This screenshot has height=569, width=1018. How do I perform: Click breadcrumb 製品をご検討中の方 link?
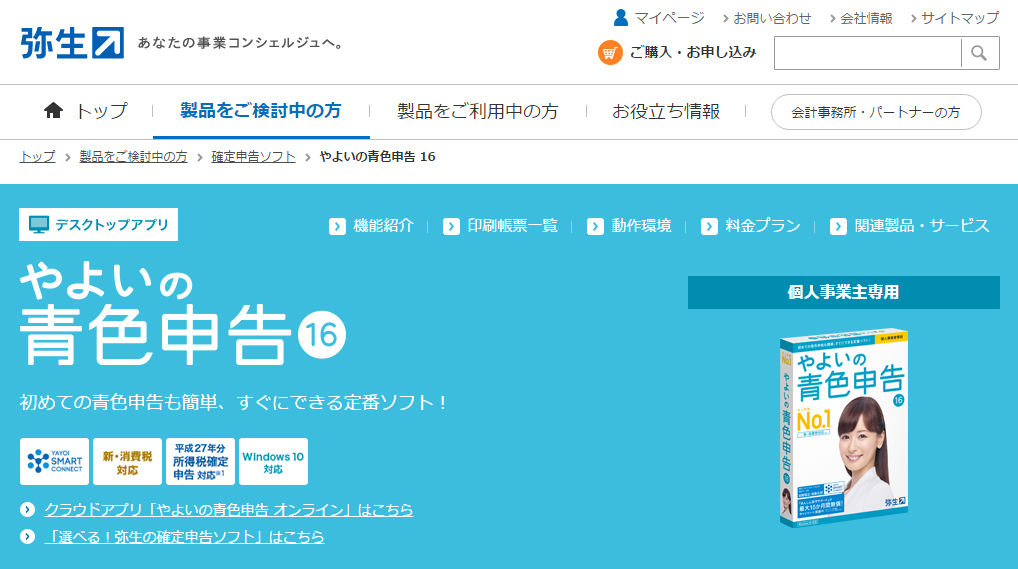coord(133,157)
